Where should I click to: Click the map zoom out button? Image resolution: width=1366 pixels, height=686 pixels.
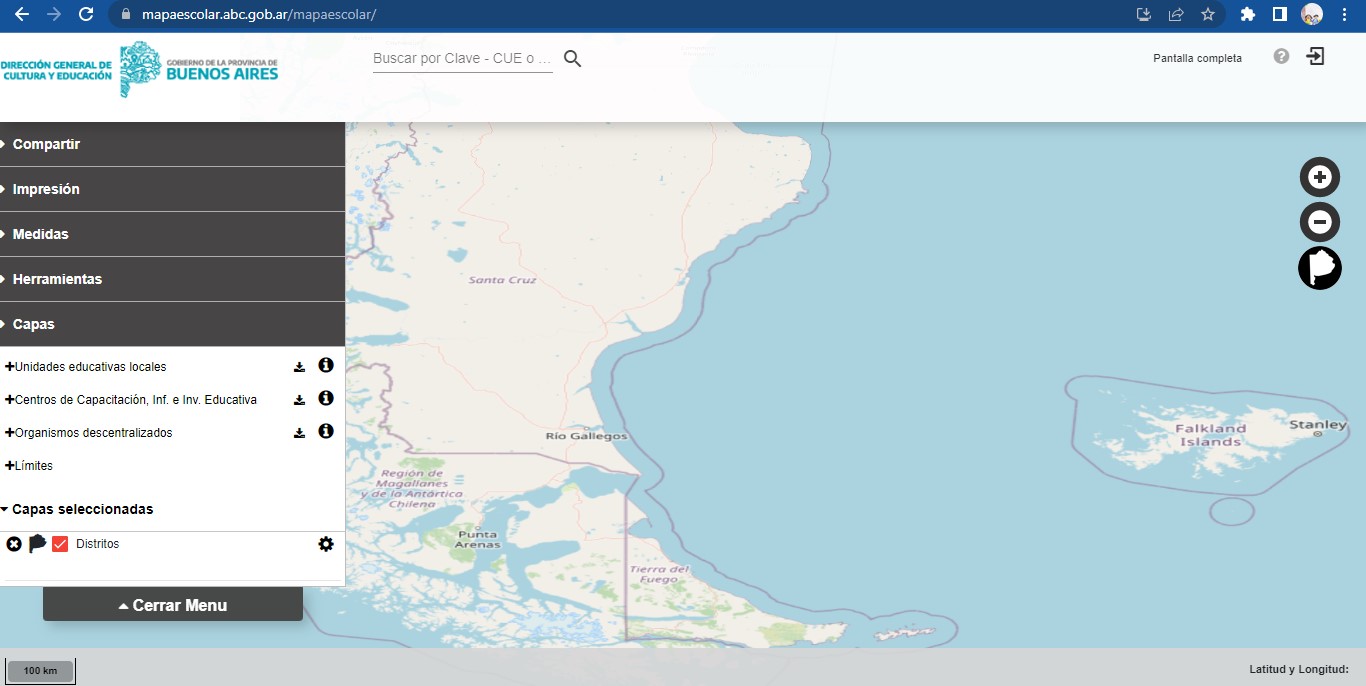coord(1320,222)
